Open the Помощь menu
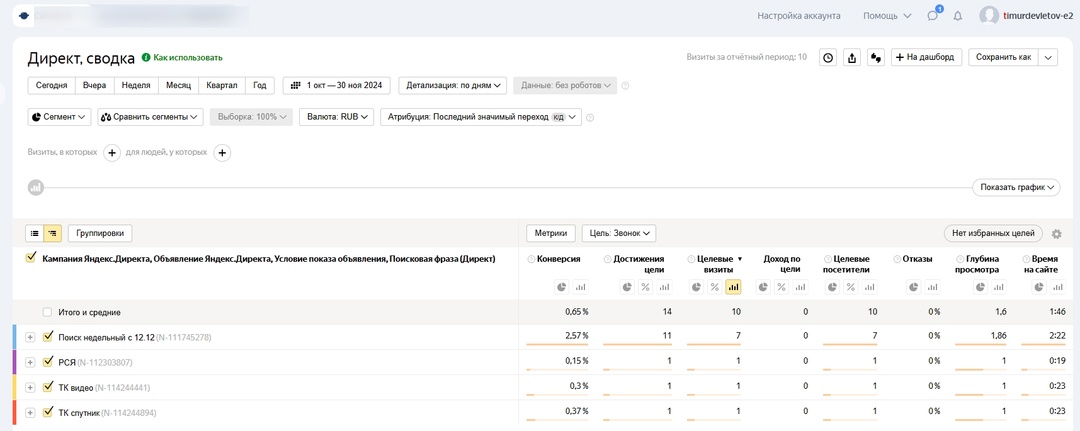The image size is (1080, 431). coord(887,16)
